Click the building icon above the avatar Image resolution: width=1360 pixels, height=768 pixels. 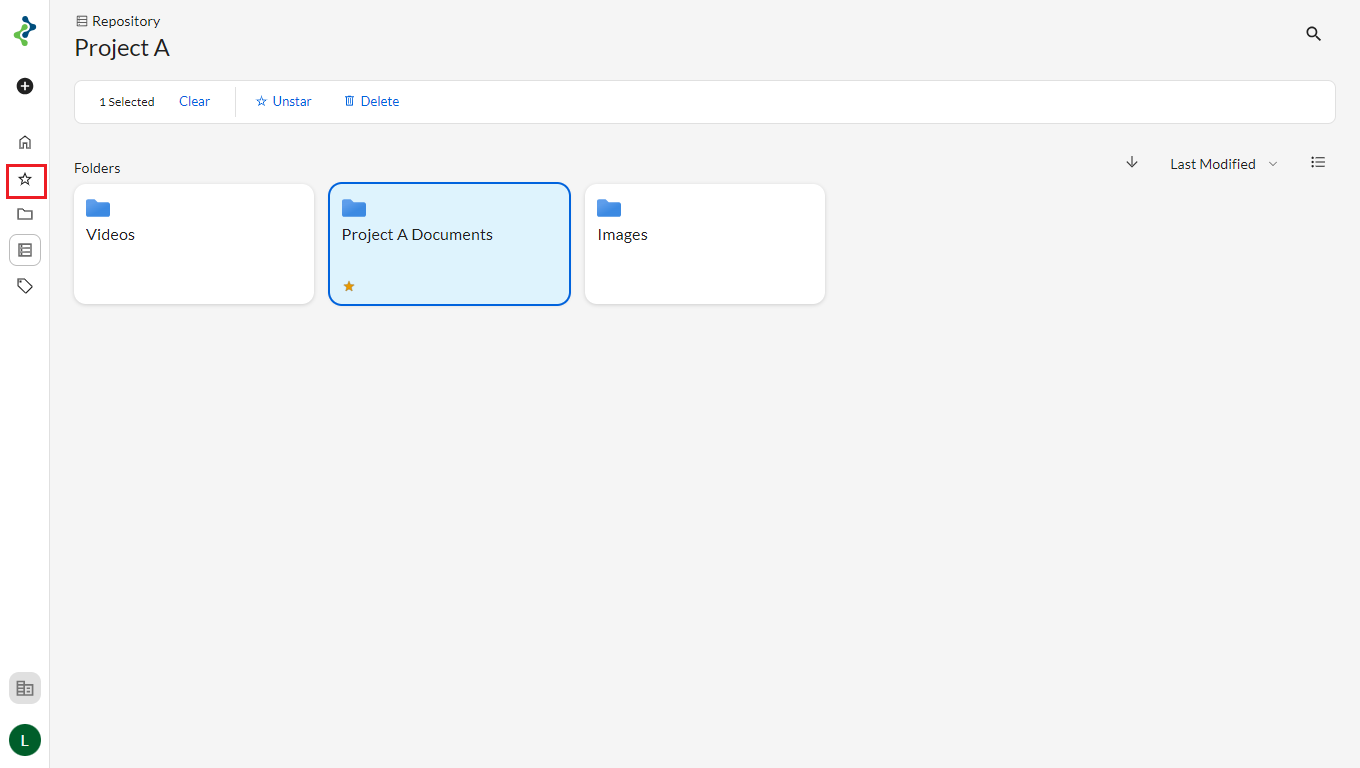(25, 688)
